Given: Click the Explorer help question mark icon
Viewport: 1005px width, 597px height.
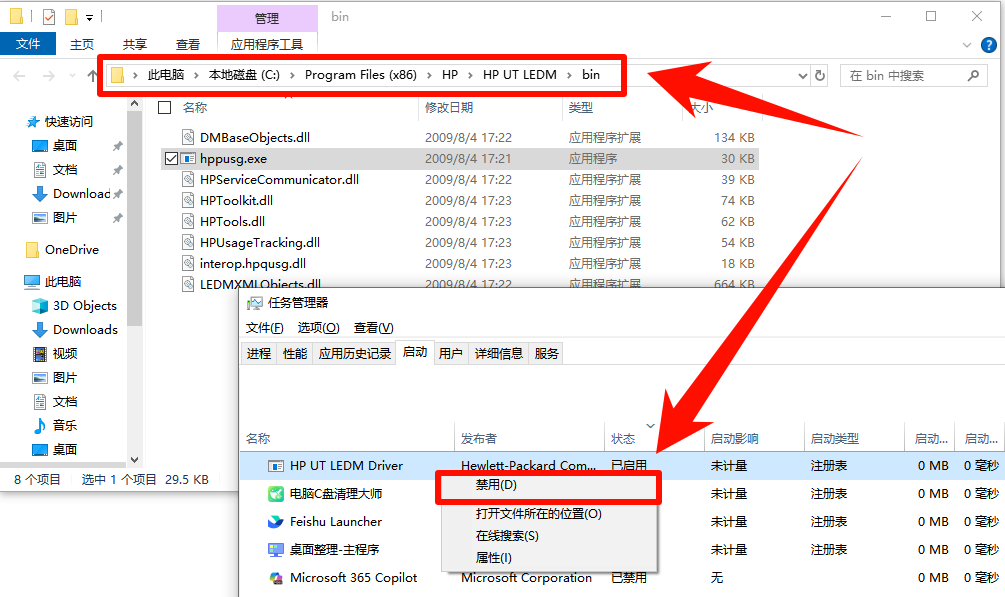Looking at the screenshot, I should (x=989, y=45).
